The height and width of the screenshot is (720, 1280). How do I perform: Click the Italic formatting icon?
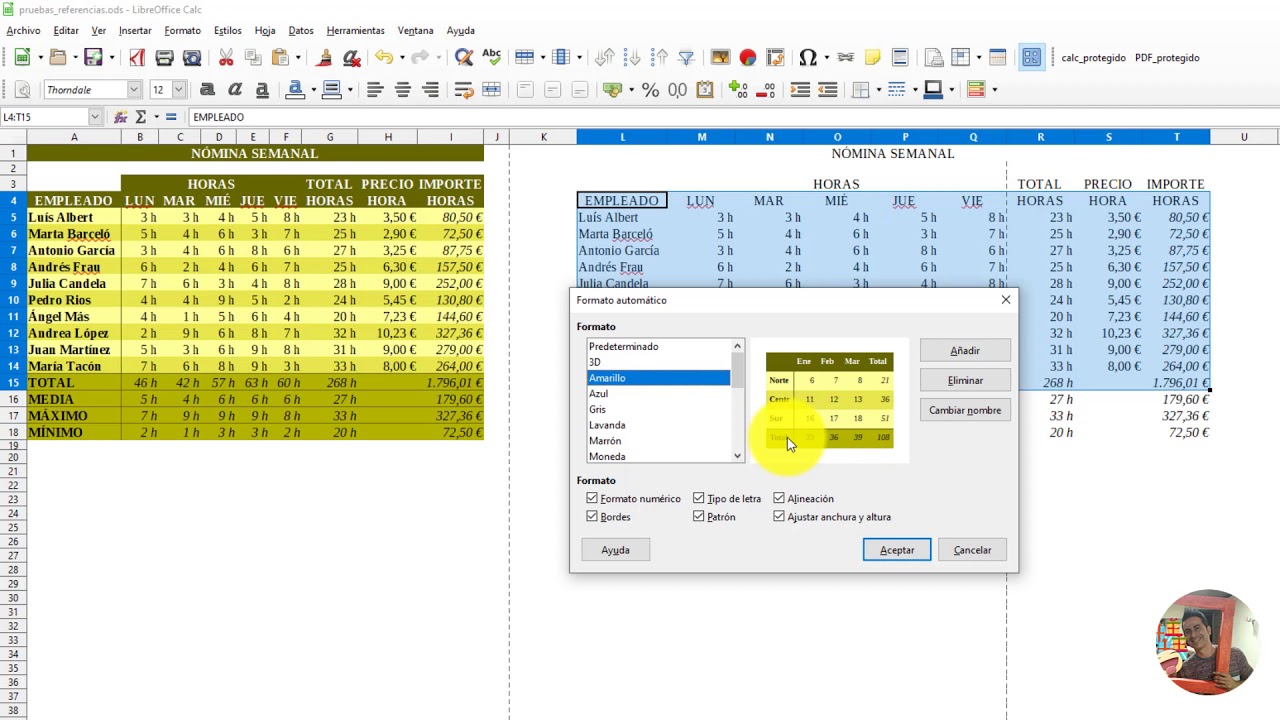(x=235, y=90)
